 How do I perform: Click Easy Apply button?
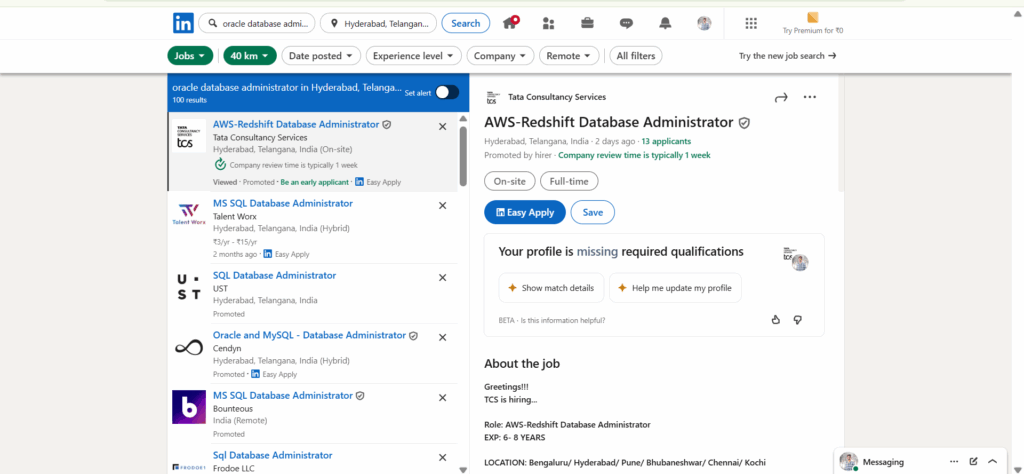point(524,212)
